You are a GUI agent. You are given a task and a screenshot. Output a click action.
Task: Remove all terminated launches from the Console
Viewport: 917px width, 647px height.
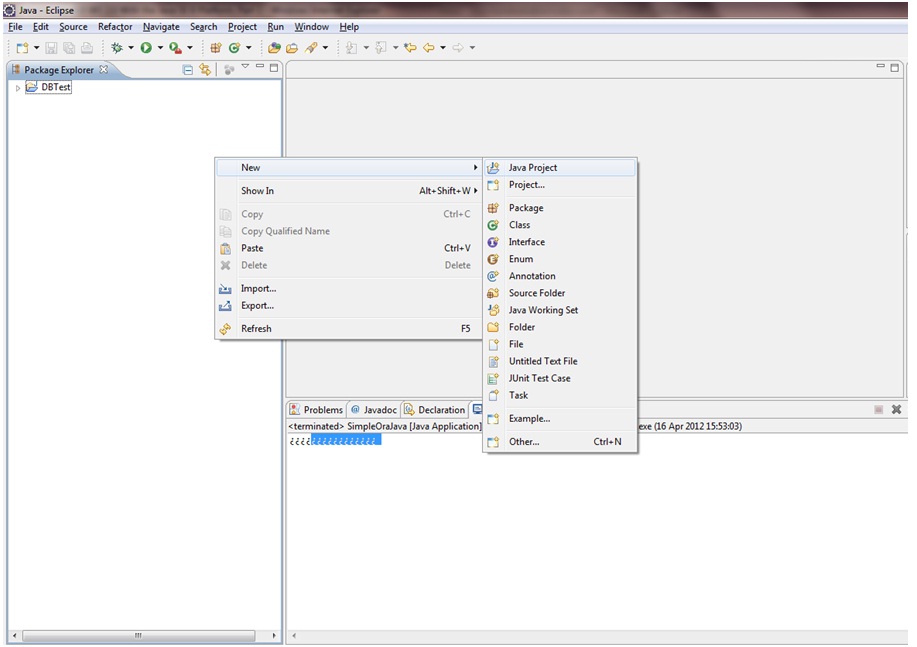coord(896,409)
